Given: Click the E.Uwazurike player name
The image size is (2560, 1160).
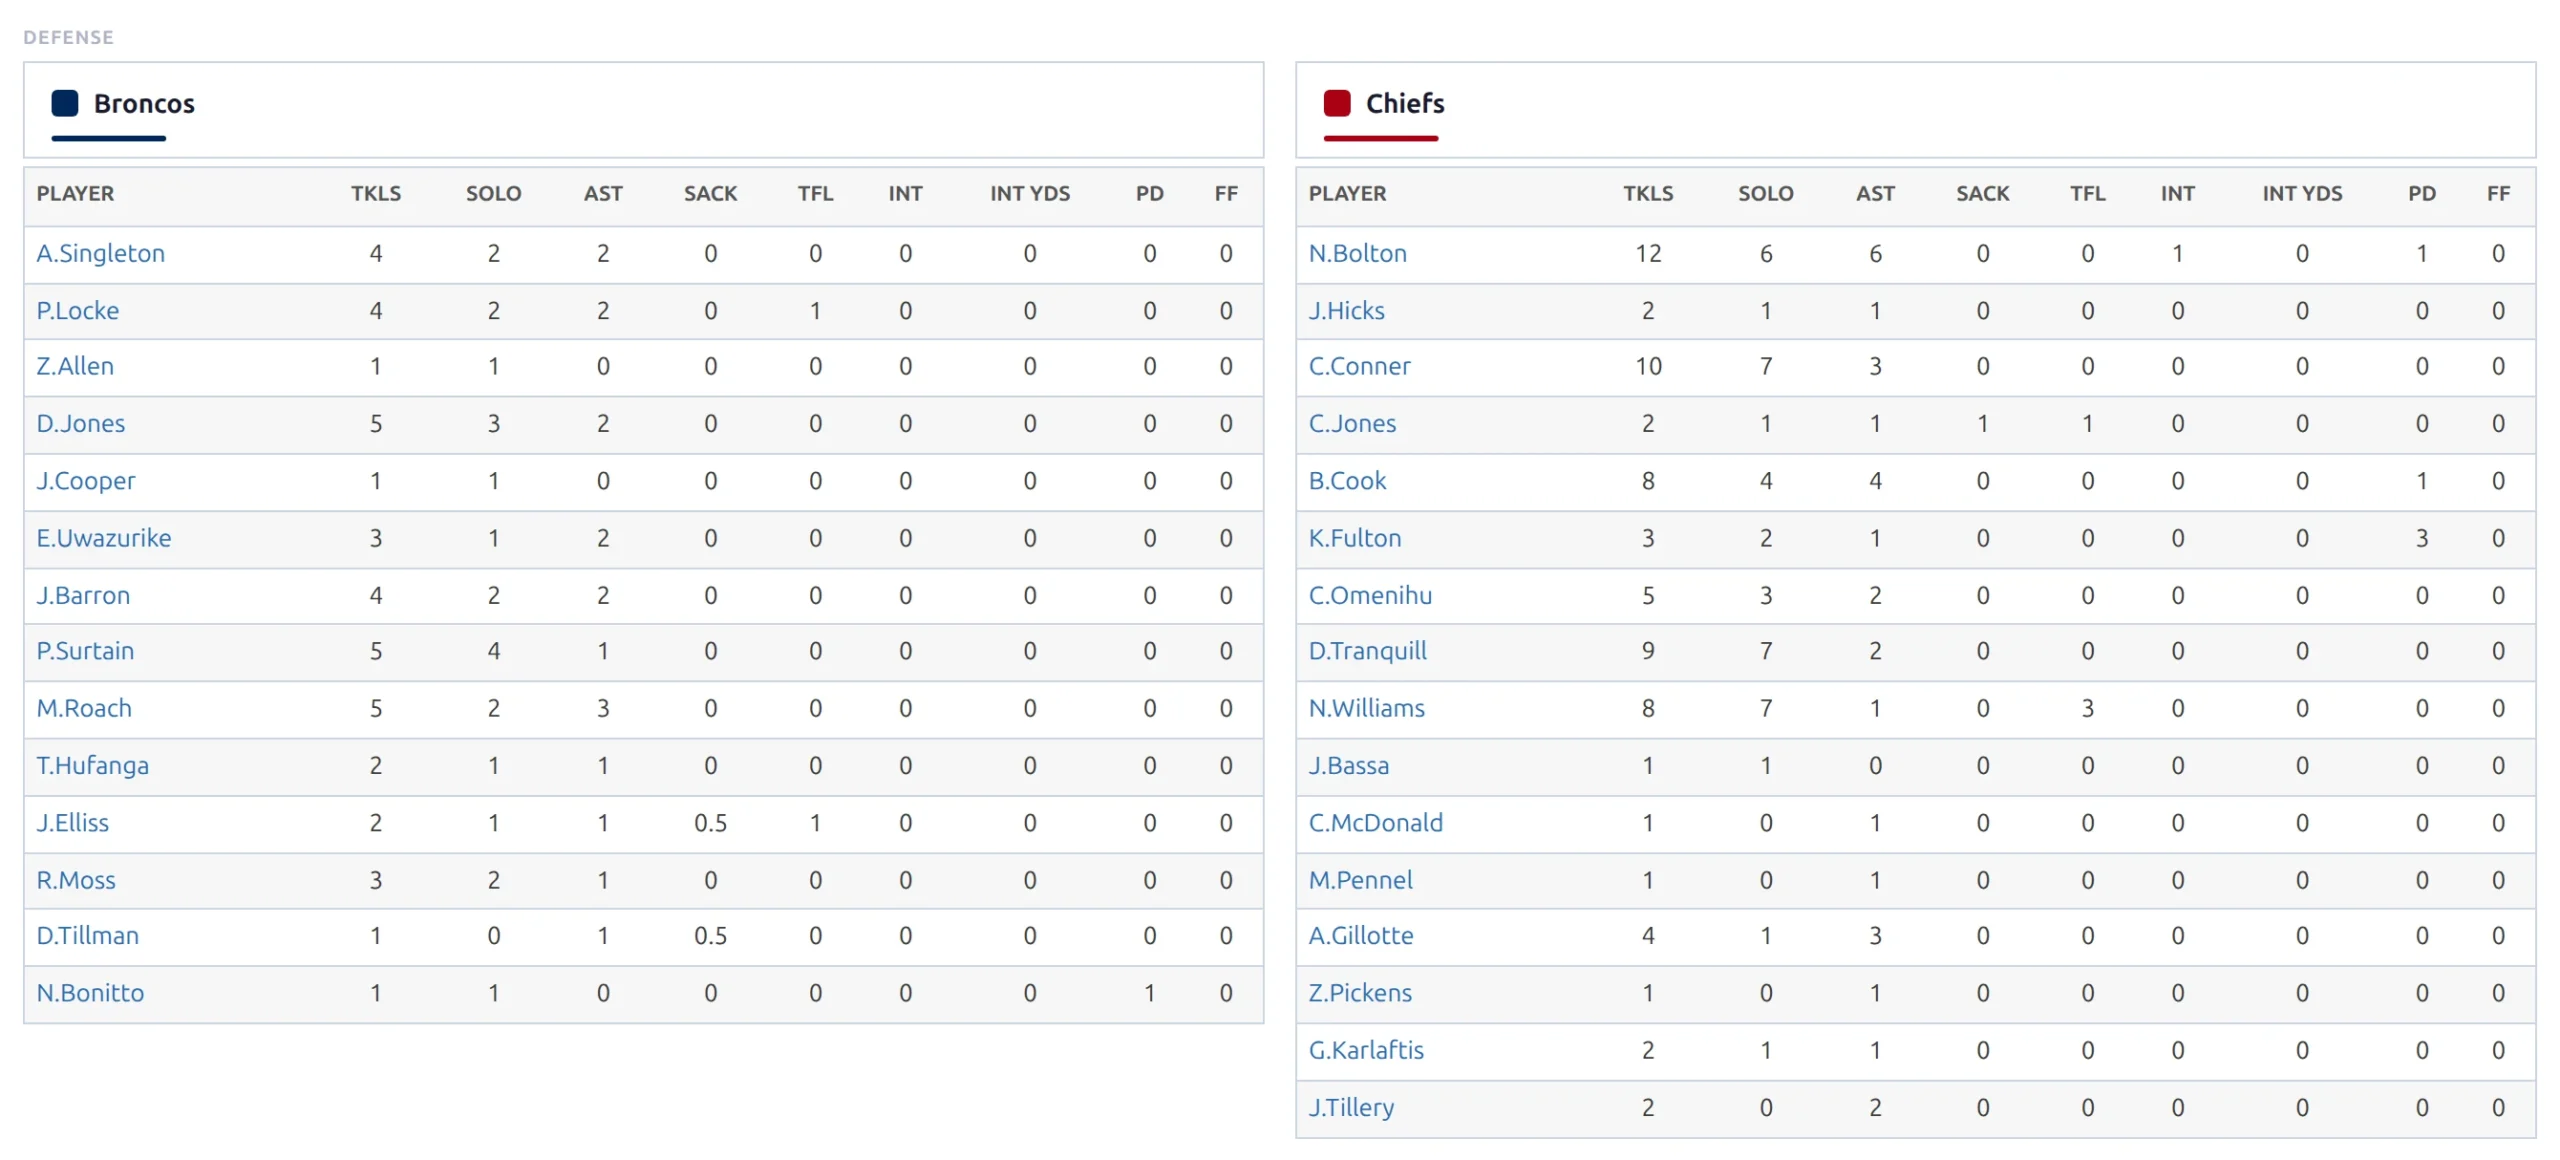Looking at the screenshot, I should pos(104,538).
